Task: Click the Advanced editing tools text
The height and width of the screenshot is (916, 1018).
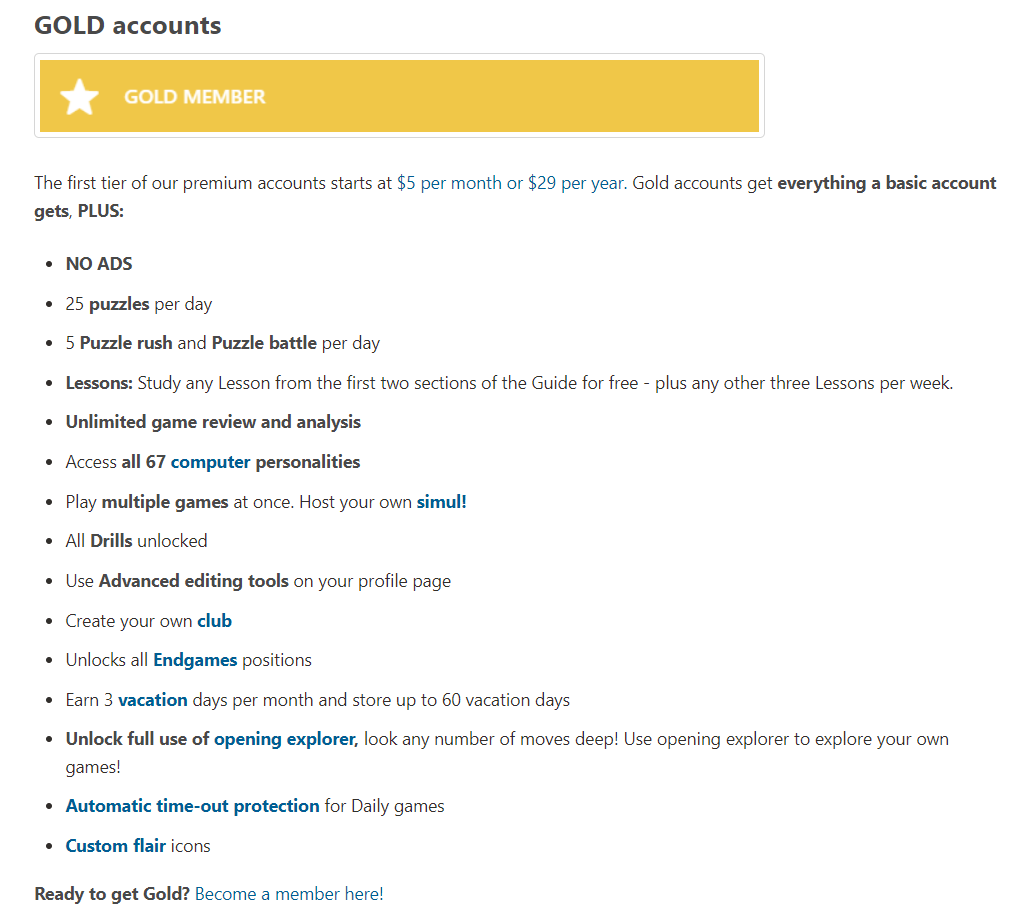Action: point(193,581)
